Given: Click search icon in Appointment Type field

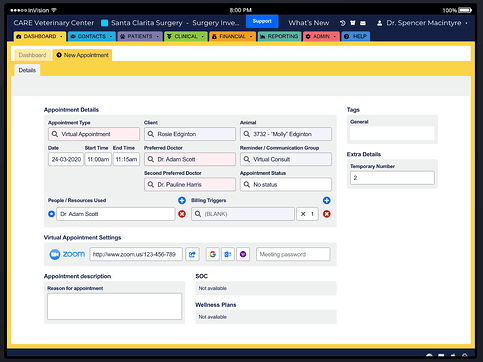Looking at the screenshot, I should [x=55, y=134].
